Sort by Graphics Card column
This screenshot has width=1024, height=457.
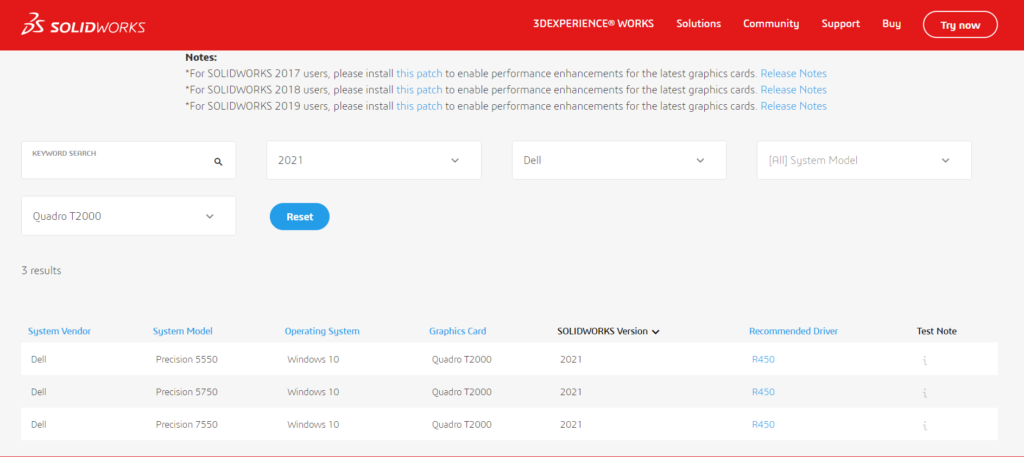click(x=458, y=332)
